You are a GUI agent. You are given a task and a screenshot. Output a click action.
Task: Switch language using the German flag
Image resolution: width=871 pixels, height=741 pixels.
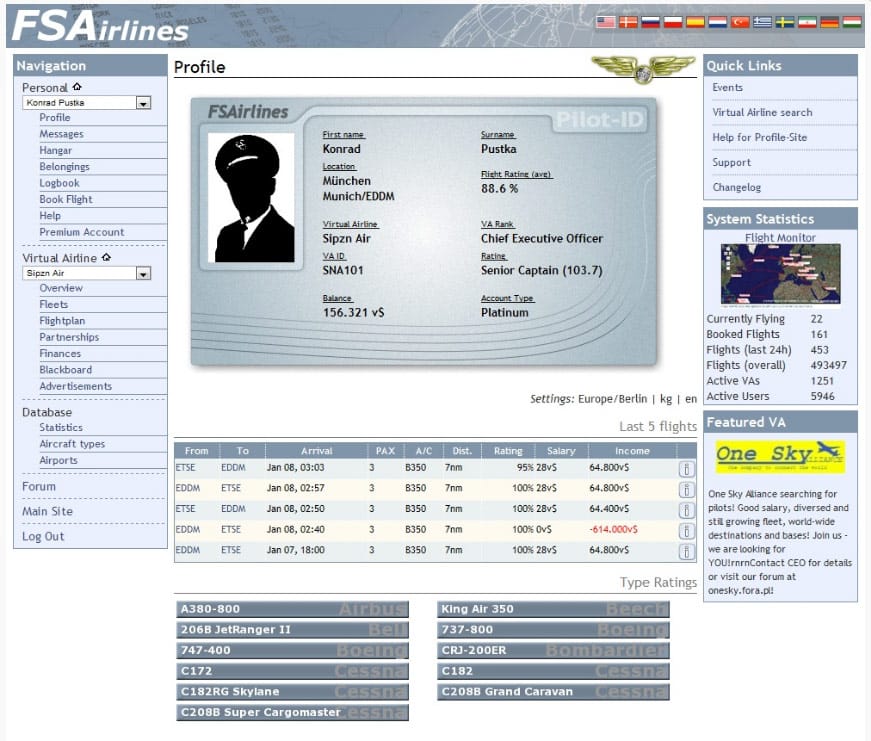pos(829,22)
